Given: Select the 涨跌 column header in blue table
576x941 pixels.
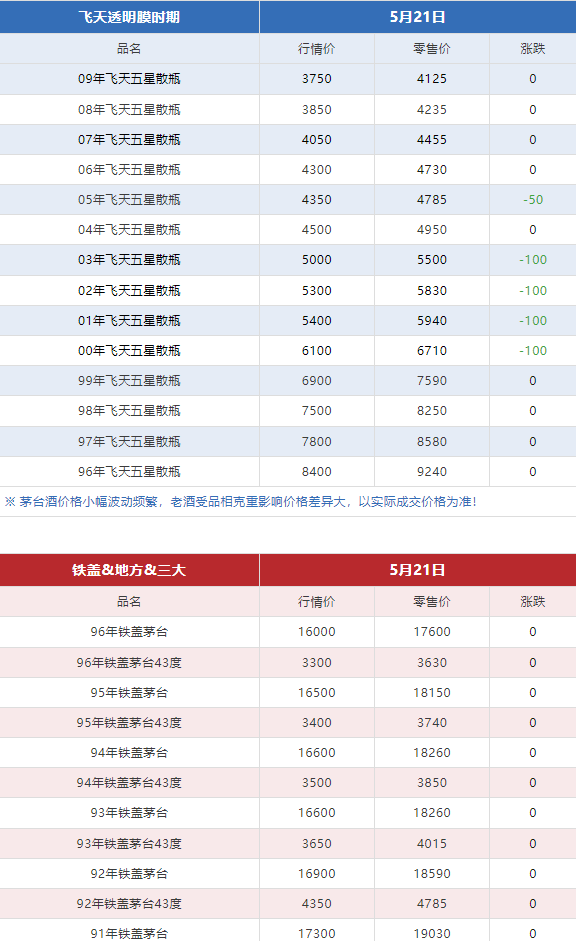Looking at the screenshot, I should [533, 49].
